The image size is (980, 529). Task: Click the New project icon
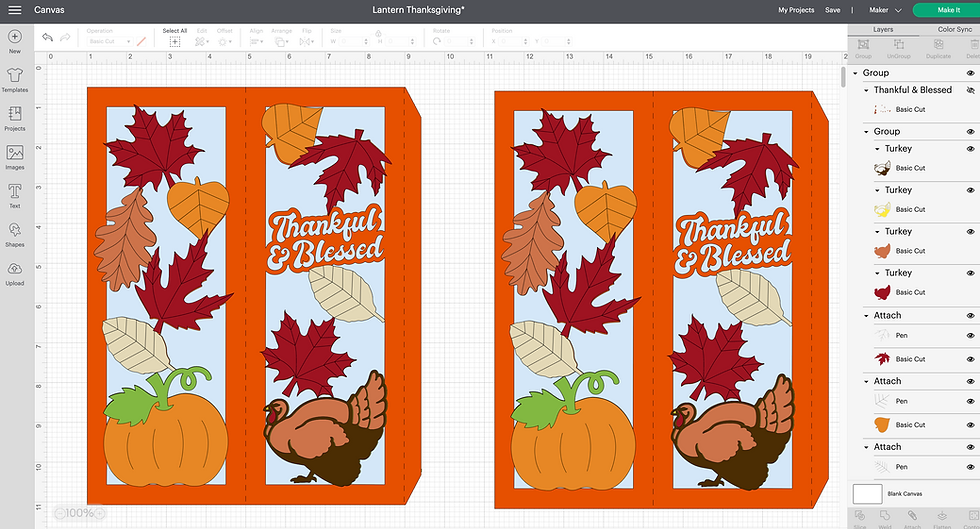[x=15, y=37]
